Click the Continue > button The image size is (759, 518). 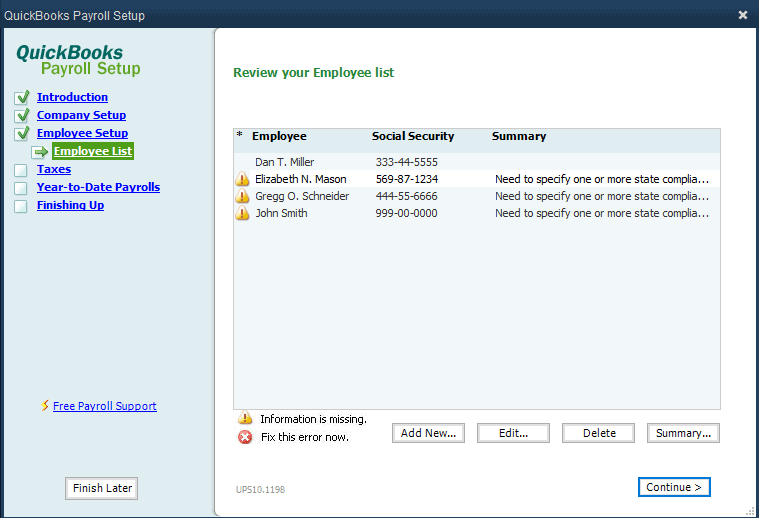(674, 487)
